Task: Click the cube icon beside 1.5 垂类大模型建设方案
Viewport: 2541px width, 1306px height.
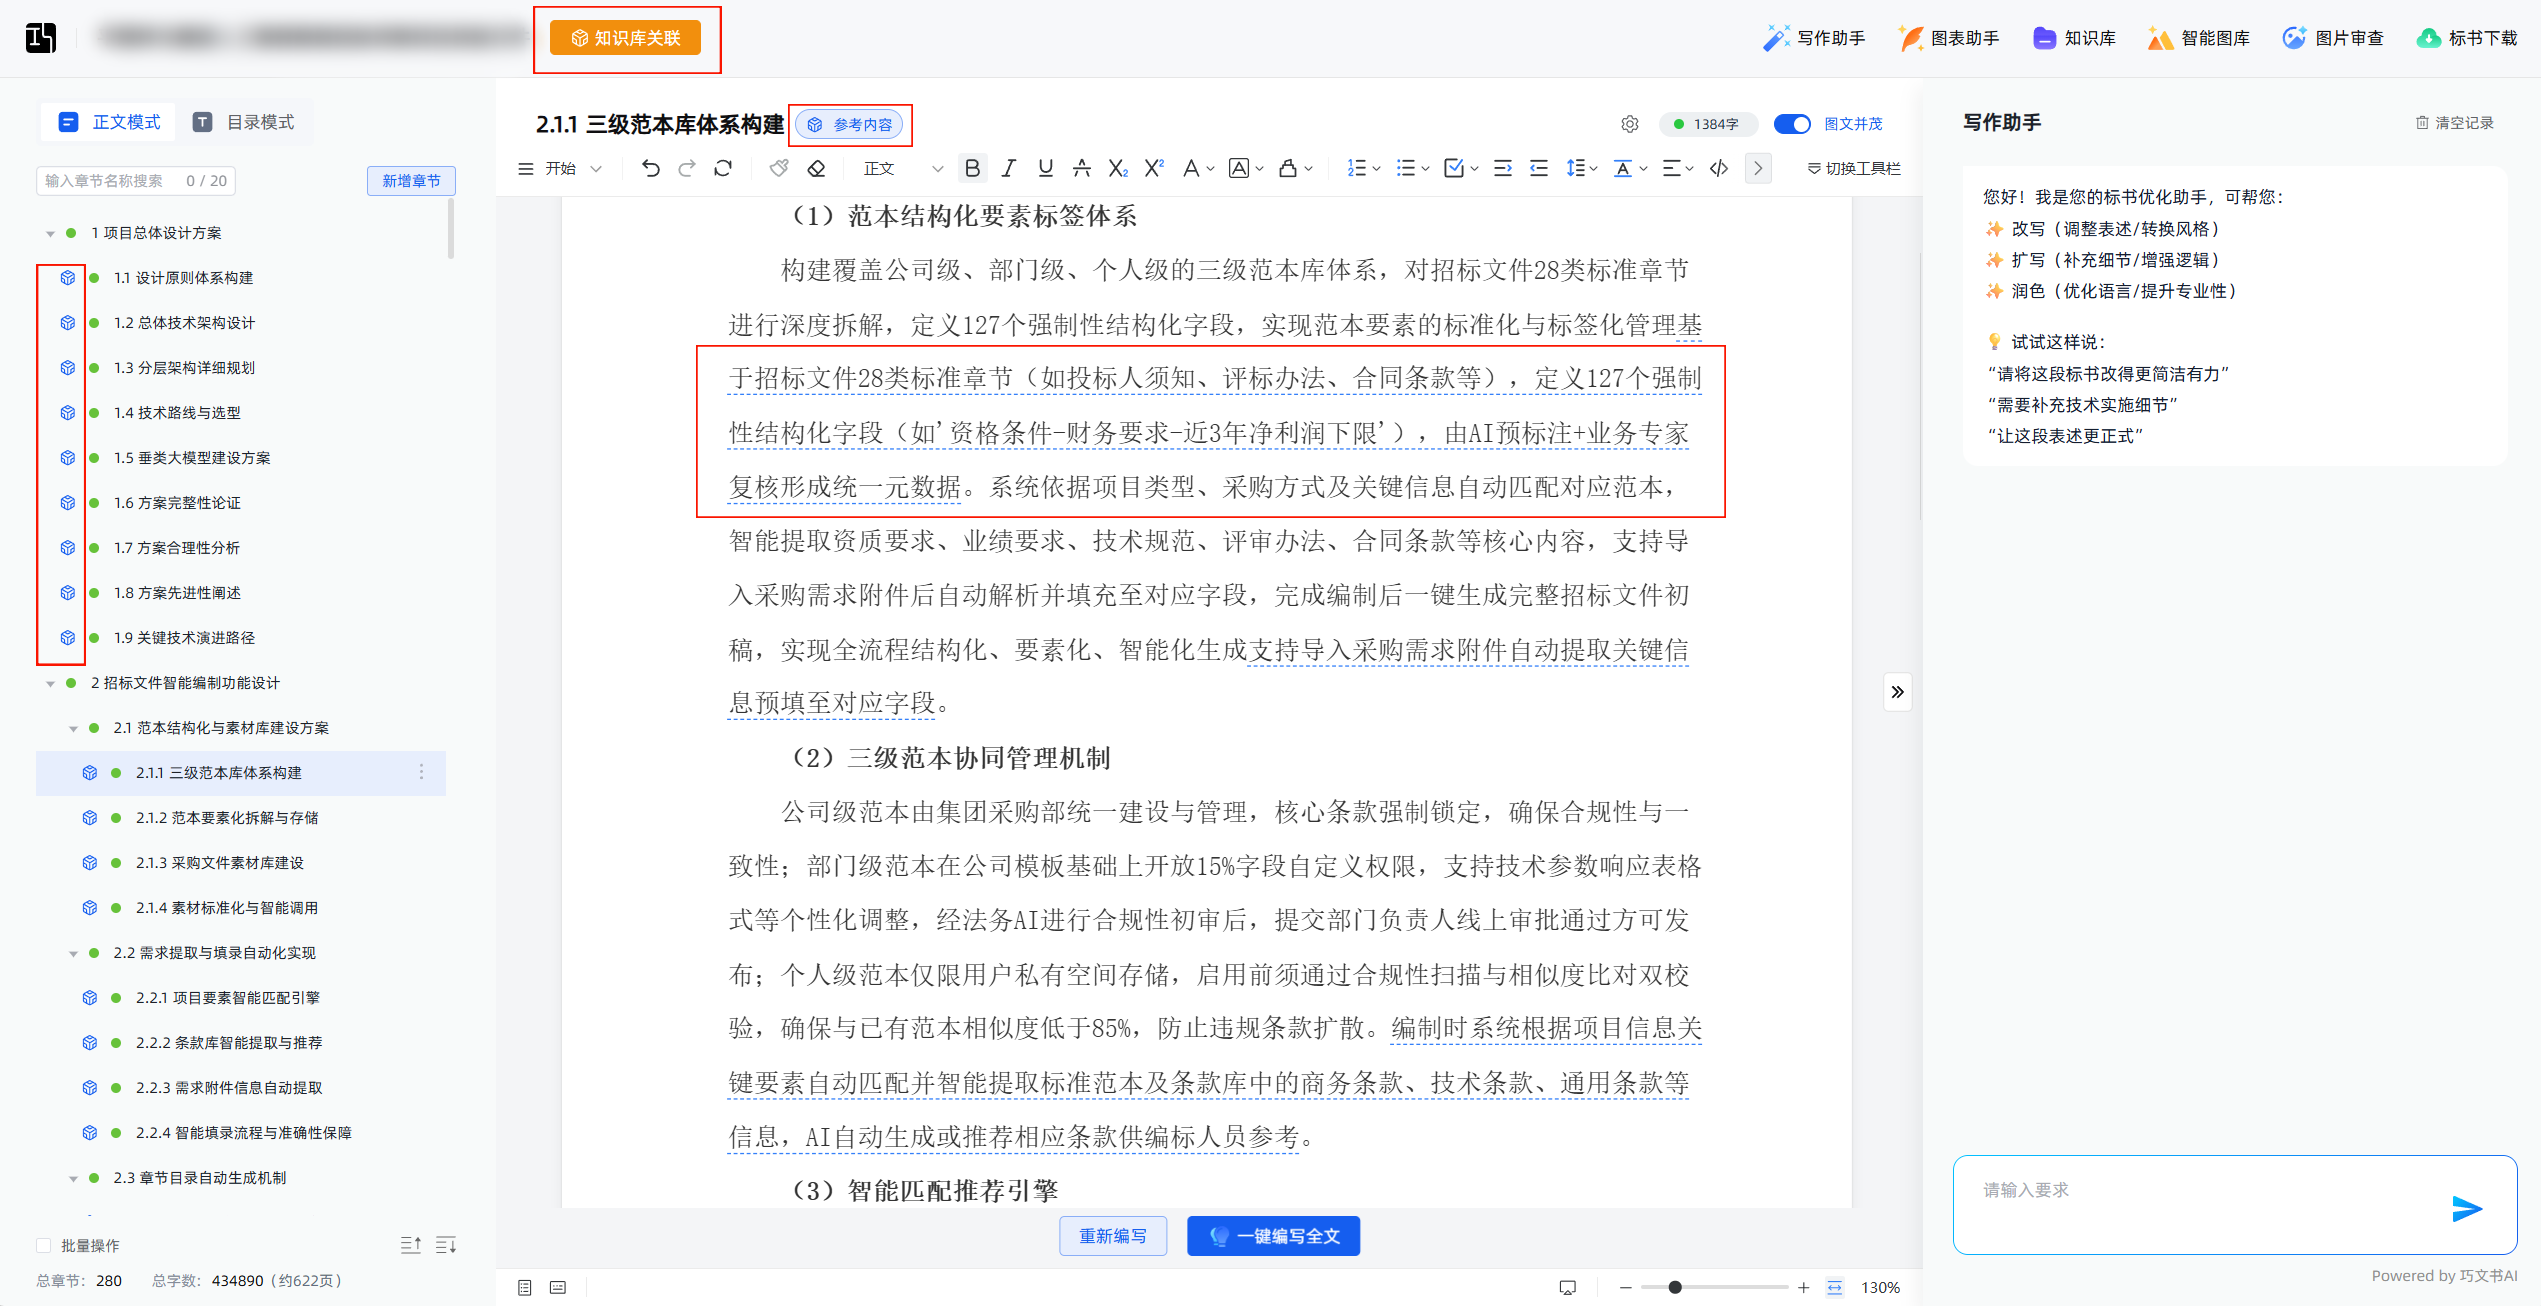Action: tap(67, 458)
